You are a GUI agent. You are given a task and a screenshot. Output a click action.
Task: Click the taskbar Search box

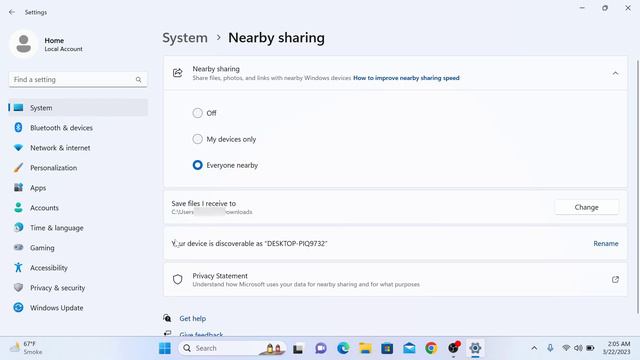[x=232, y=348]
